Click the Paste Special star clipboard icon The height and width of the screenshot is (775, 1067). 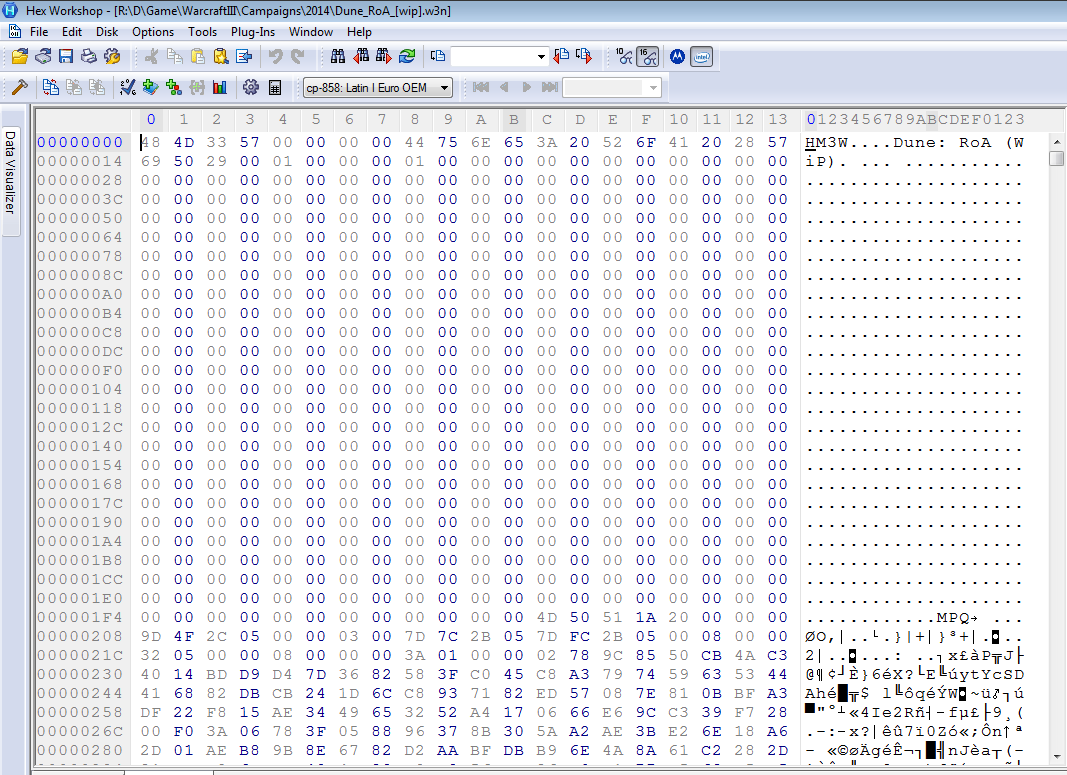pyautogui.click(x=220, y=56)
